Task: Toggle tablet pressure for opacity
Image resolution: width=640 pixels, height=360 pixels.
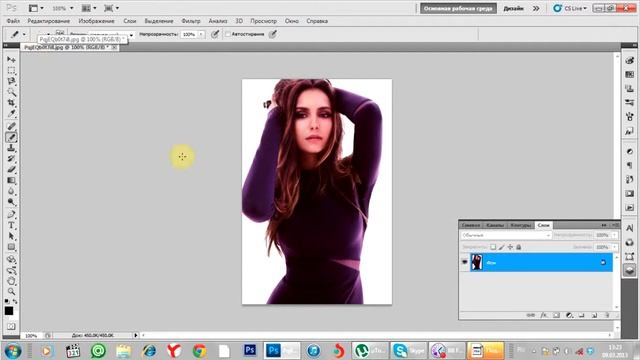Action: pos(215,34)
